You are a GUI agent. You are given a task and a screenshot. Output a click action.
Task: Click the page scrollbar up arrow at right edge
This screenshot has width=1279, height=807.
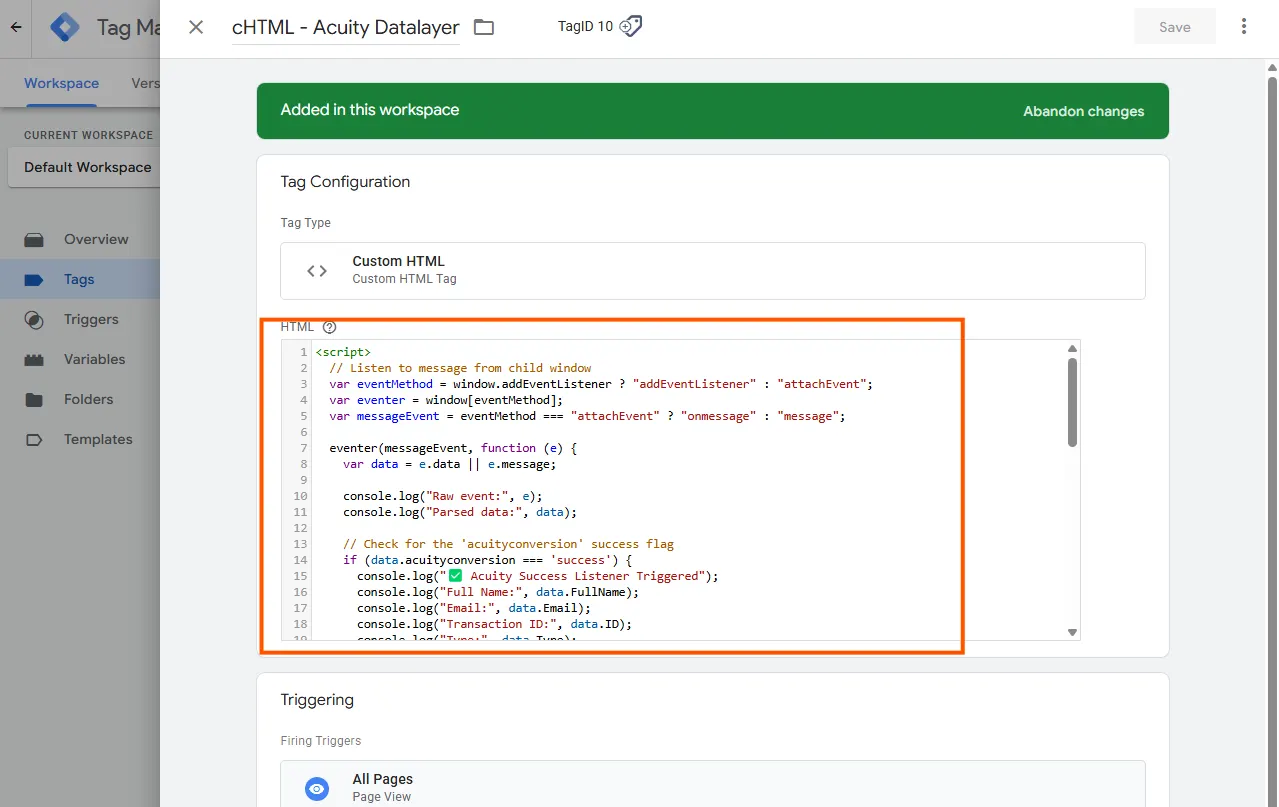1272,67
